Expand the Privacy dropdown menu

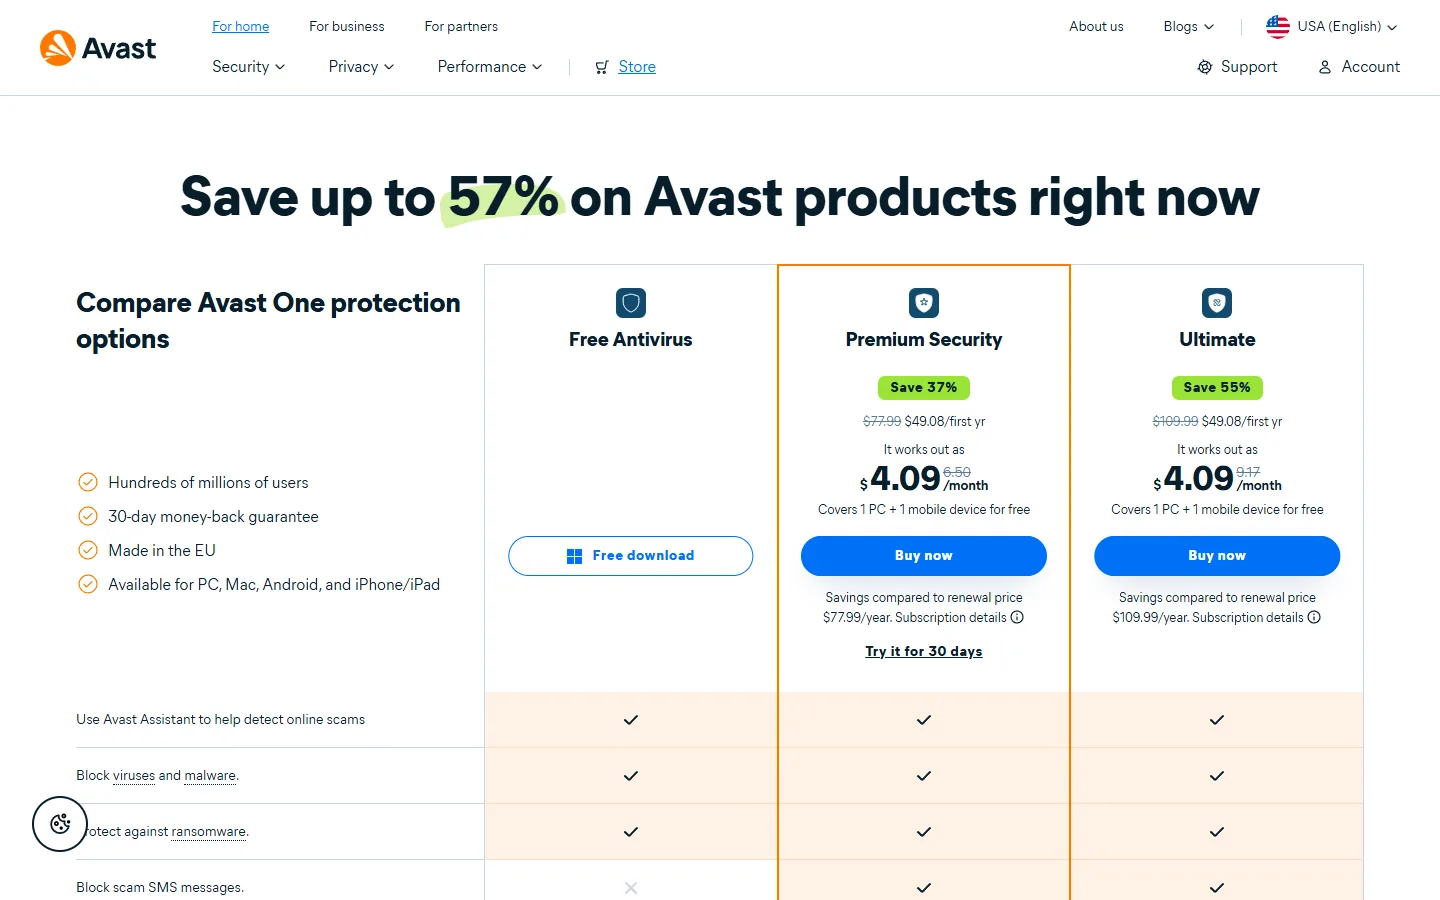[361, 67]
